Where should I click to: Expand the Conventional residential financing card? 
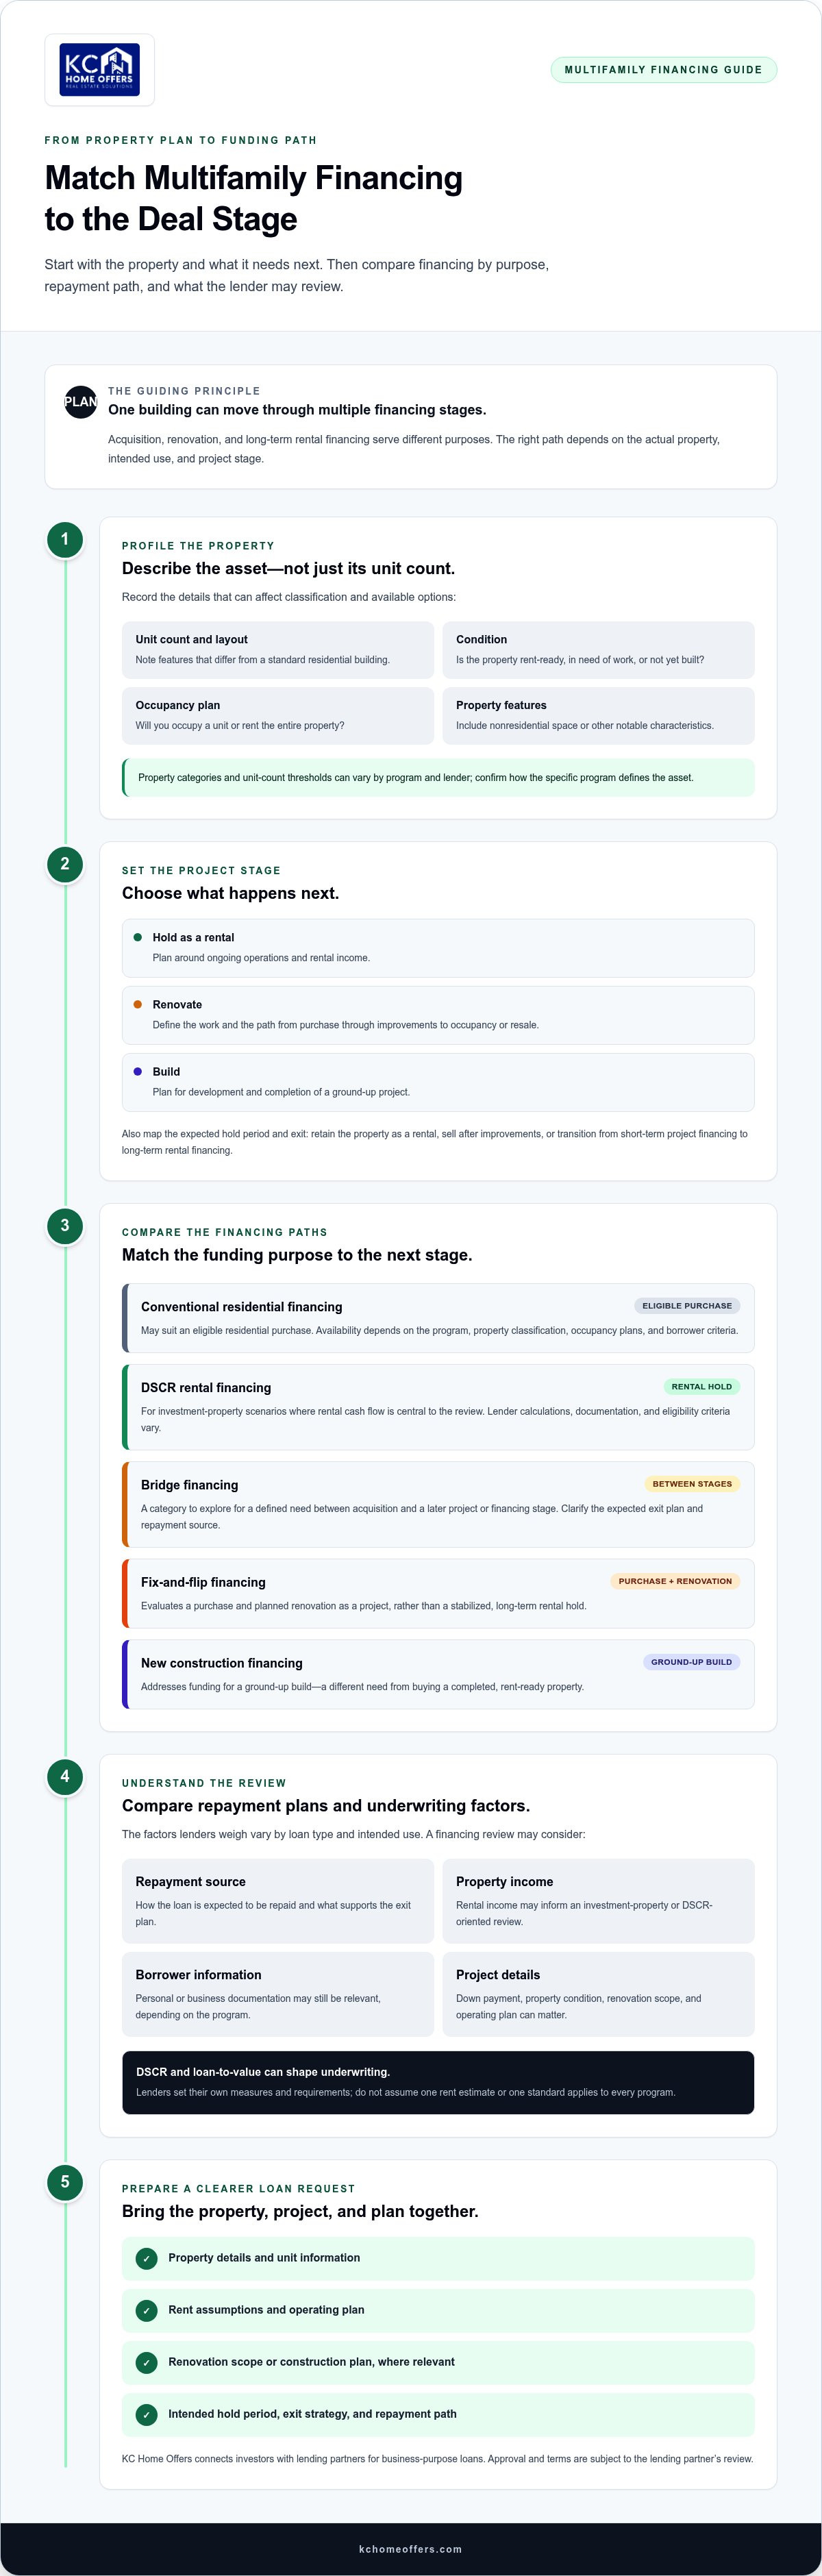[438, 1318]
